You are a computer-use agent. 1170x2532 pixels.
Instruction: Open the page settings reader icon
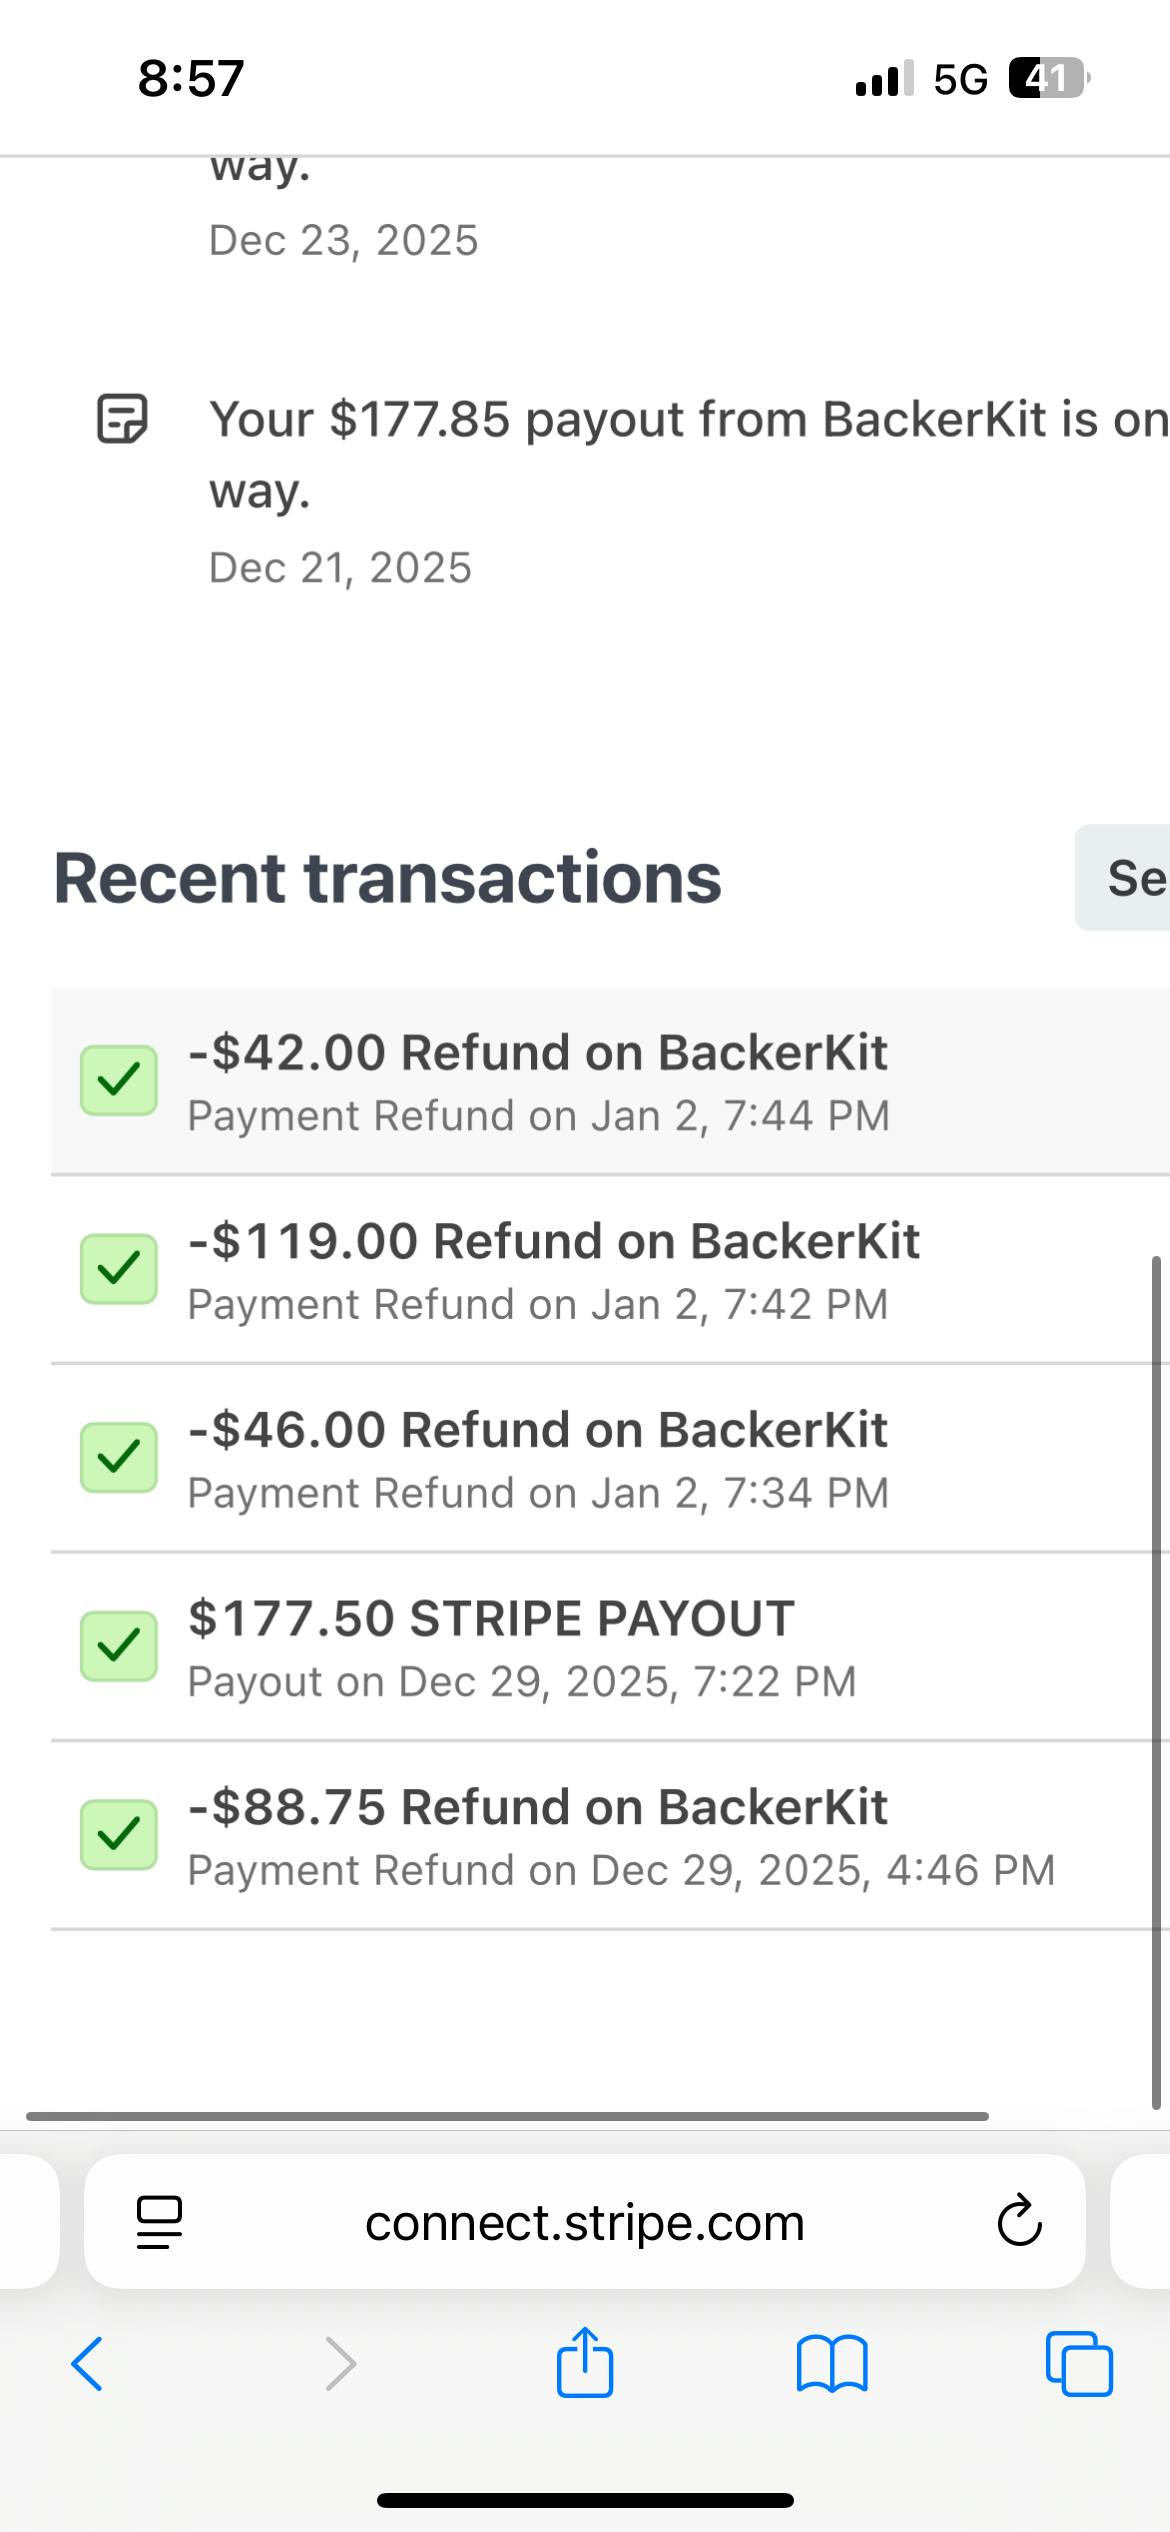(x=159, y=2222)
